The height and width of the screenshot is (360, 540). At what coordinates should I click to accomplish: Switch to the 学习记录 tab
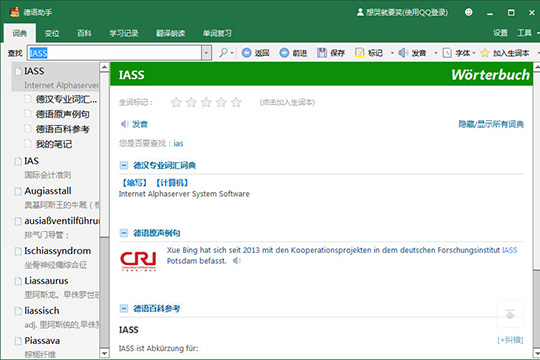click(124, 33)
